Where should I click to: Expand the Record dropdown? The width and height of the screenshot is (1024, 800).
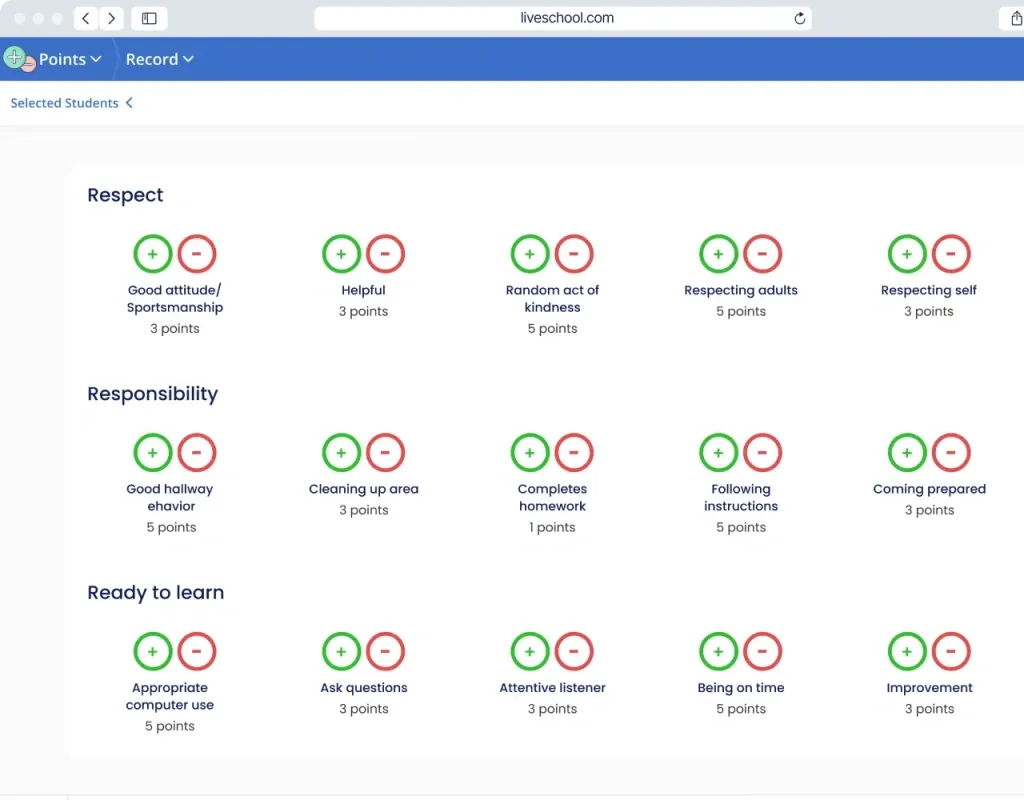(159, 59)
